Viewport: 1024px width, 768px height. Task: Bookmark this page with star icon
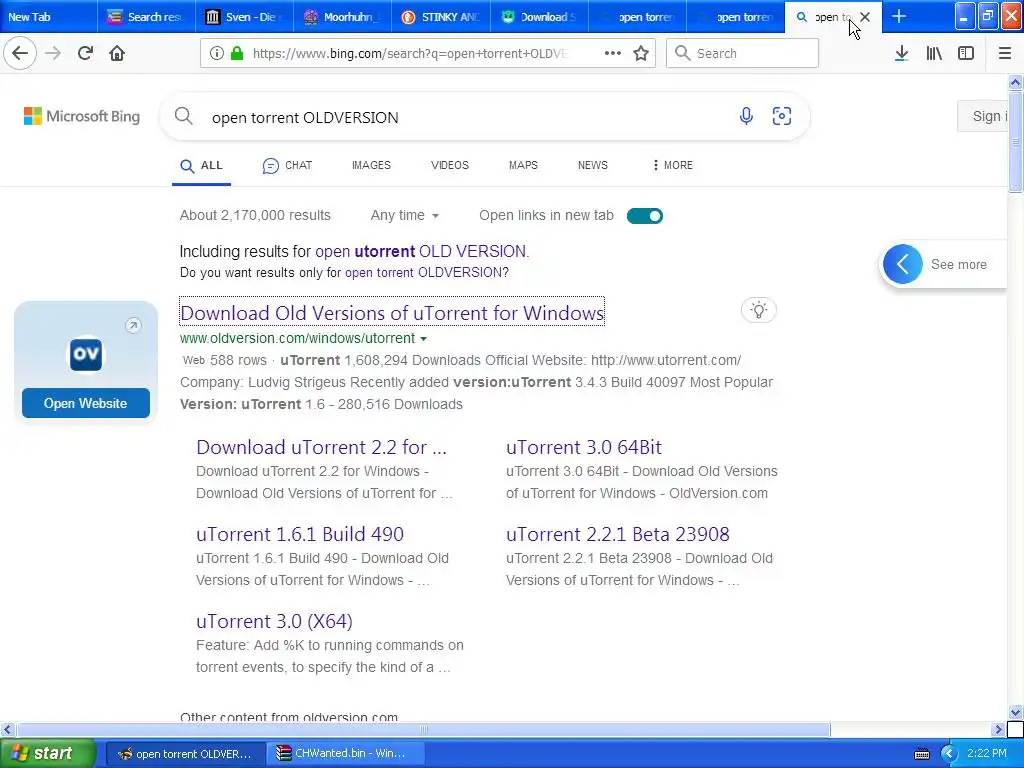[641, 53]
